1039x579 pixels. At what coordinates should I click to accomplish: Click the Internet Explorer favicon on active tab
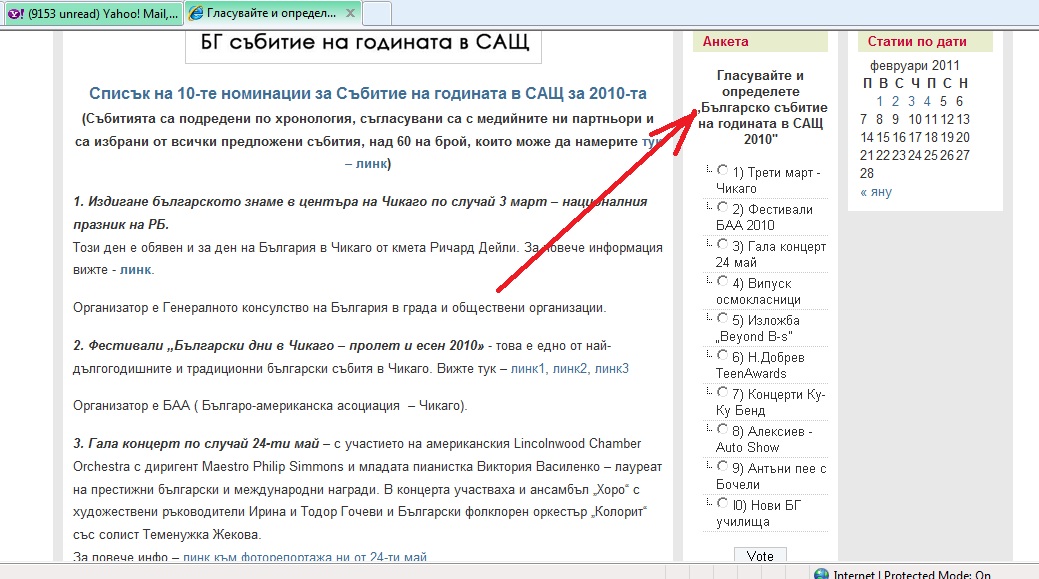tap(198, 13)
